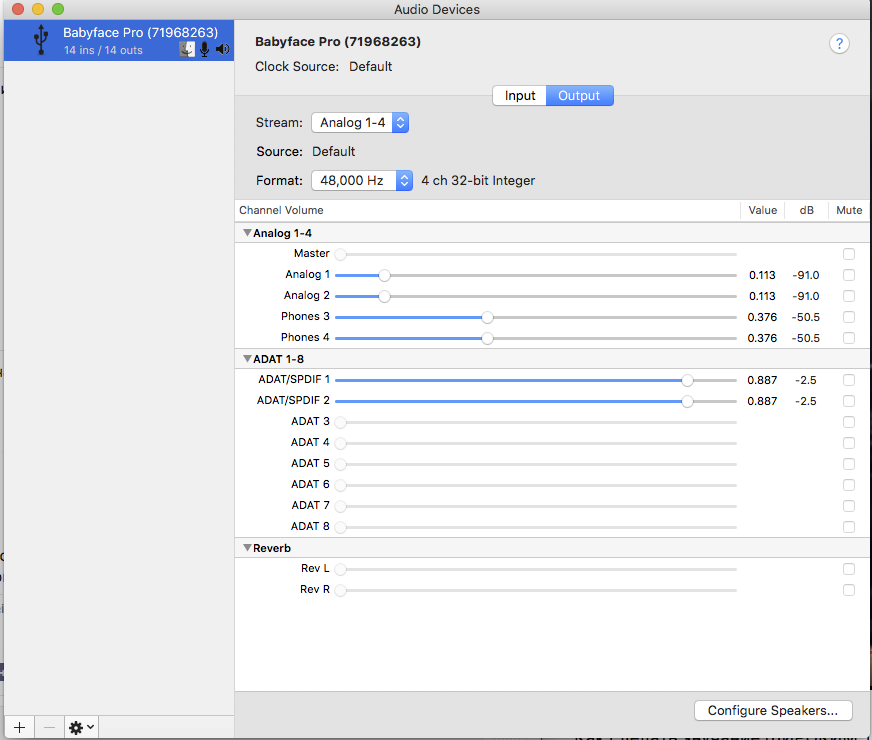The image size is (872, 740).
Task: Click the USB device icon for Babyface Pro
Action: (41, 40)
